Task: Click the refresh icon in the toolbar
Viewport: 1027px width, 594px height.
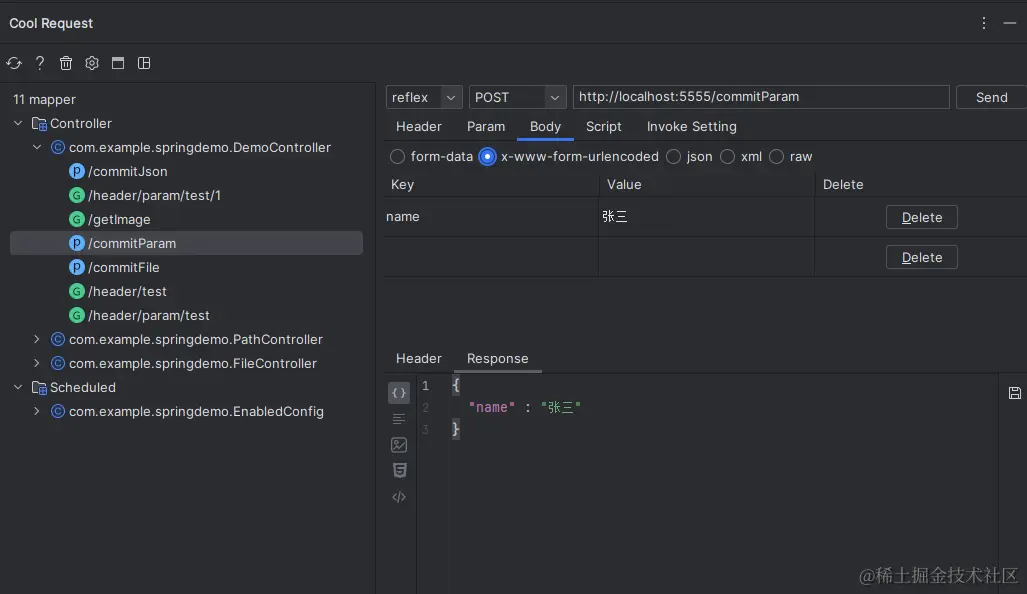Action: 14,63
